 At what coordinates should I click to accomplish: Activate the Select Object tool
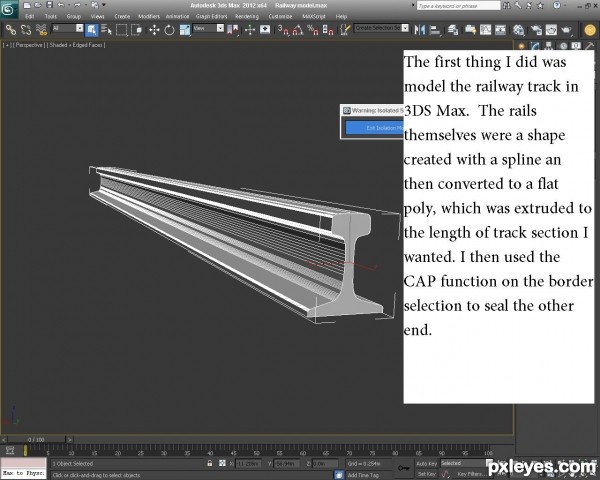(x=92, y=30)
